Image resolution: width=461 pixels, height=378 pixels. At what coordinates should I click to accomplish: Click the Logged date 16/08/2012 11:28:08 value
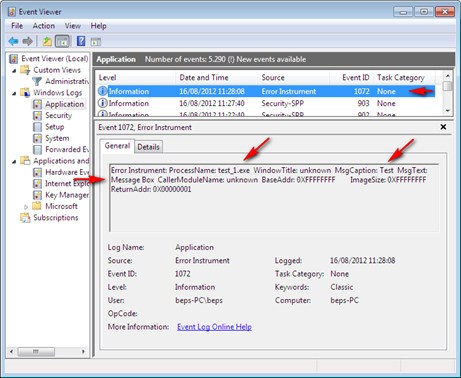[362, 260]
